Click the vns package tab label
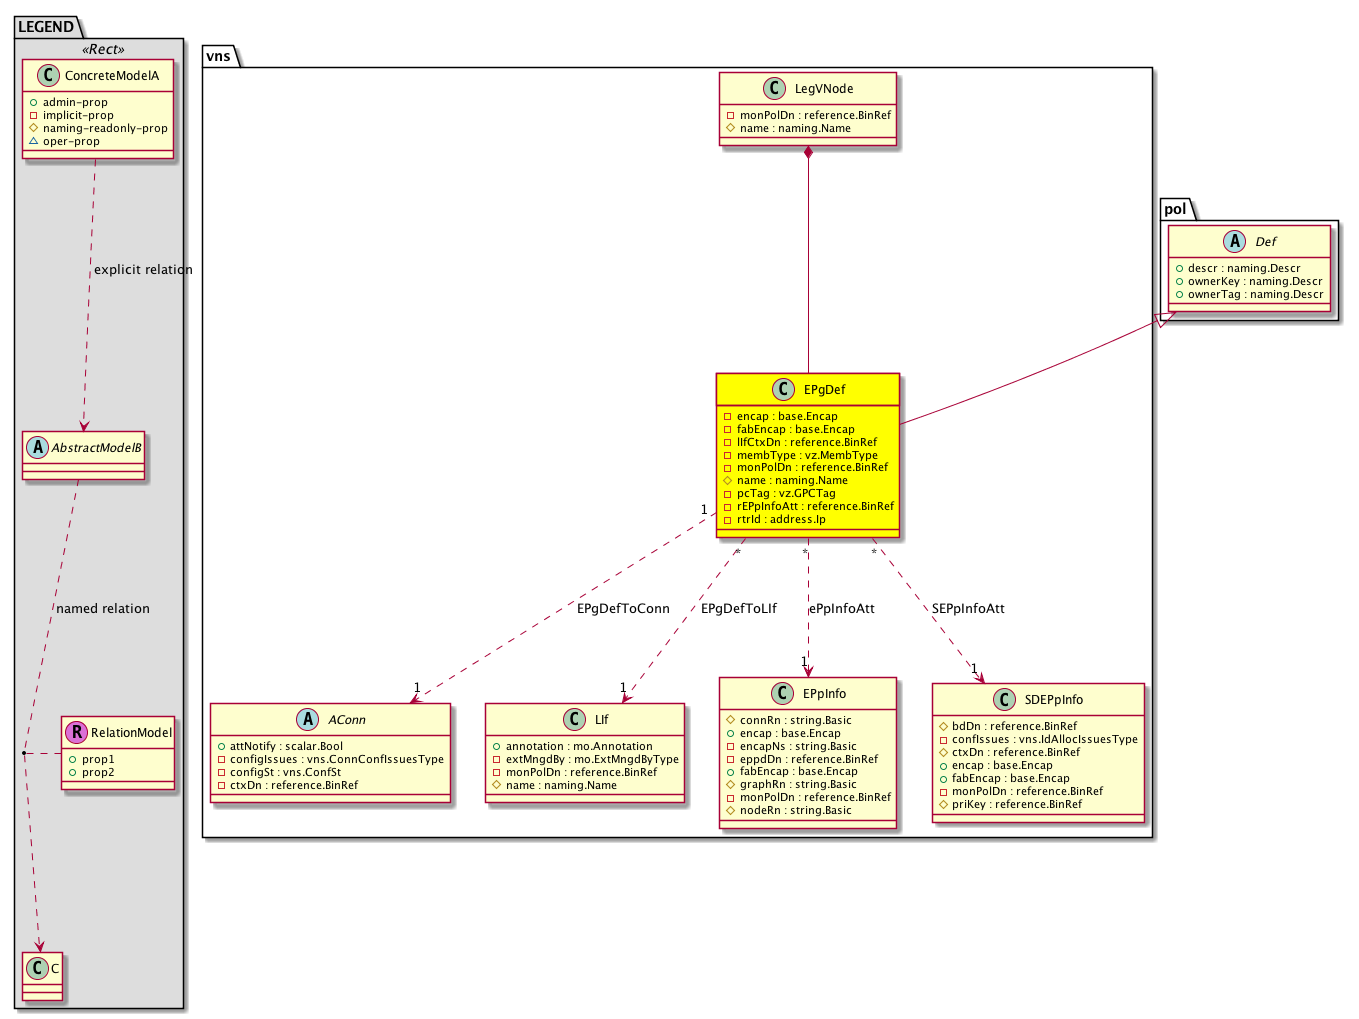This screenshot has width=1359, height=1019. click(x=219, y=56)
